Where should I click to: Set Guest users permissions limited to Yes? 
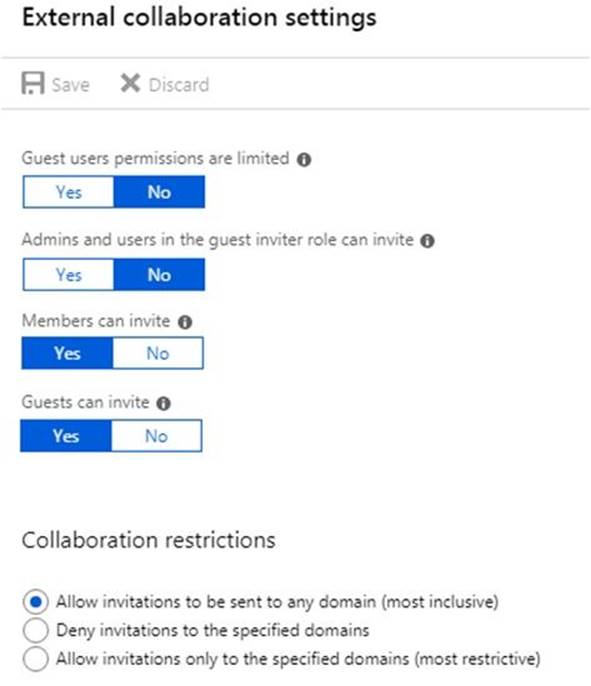[x=69, y=192]
